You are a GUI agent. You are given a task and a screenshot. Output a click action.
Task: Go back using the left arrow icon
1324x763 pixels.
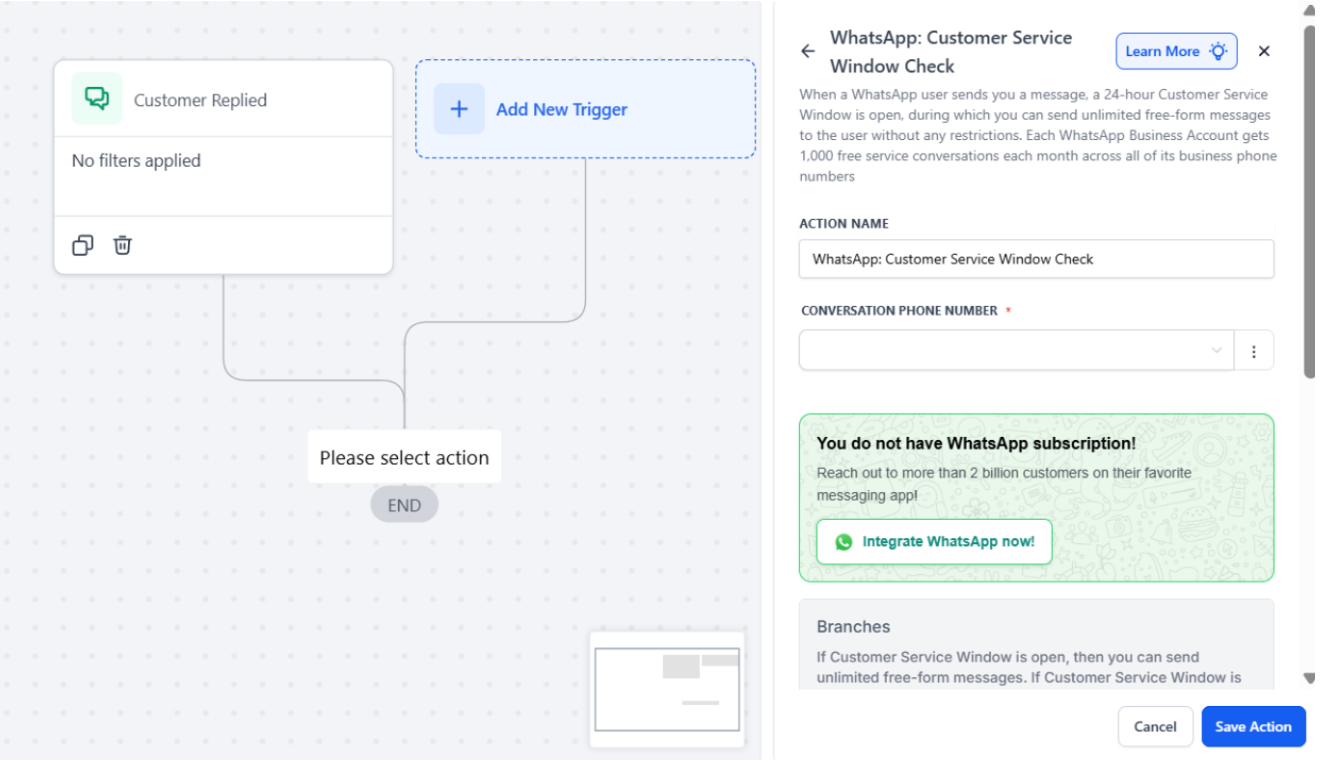click(808, 51)
